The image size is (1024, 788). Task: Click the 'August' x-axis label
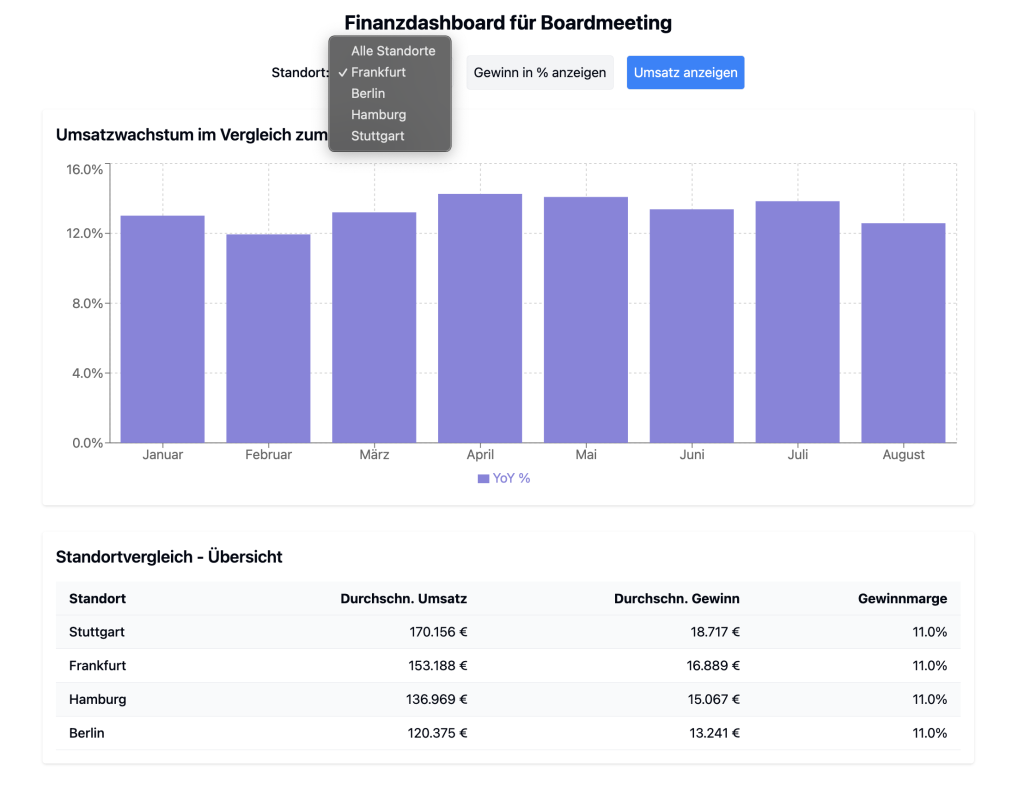pos(903,454)
